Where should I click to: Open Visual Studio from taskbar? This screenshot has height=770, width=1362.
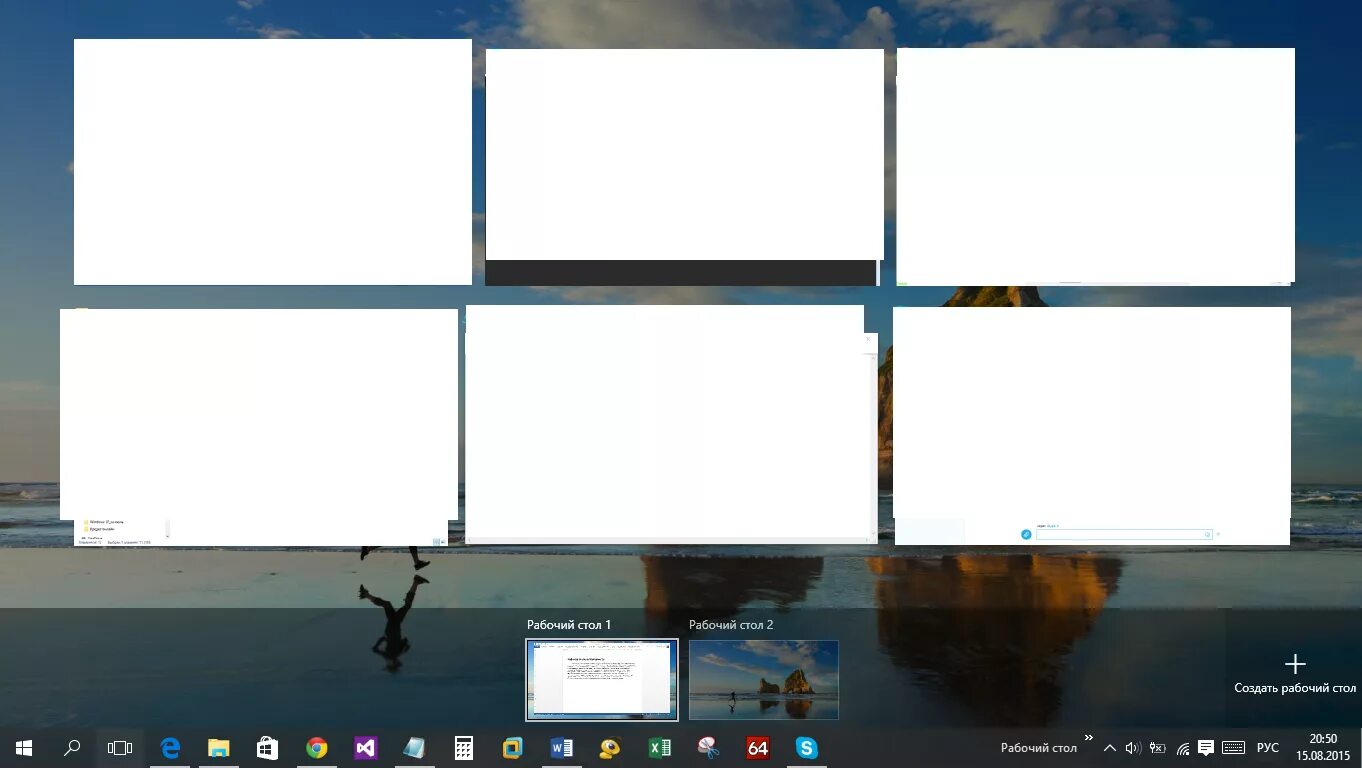[x=365, y=747]
